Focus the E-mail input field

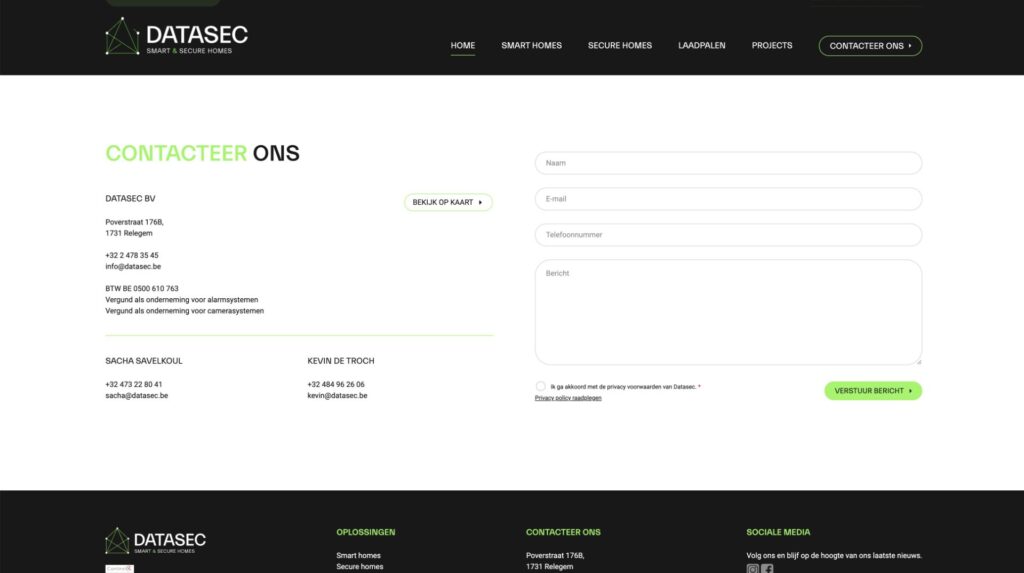[x=728, y=199]
